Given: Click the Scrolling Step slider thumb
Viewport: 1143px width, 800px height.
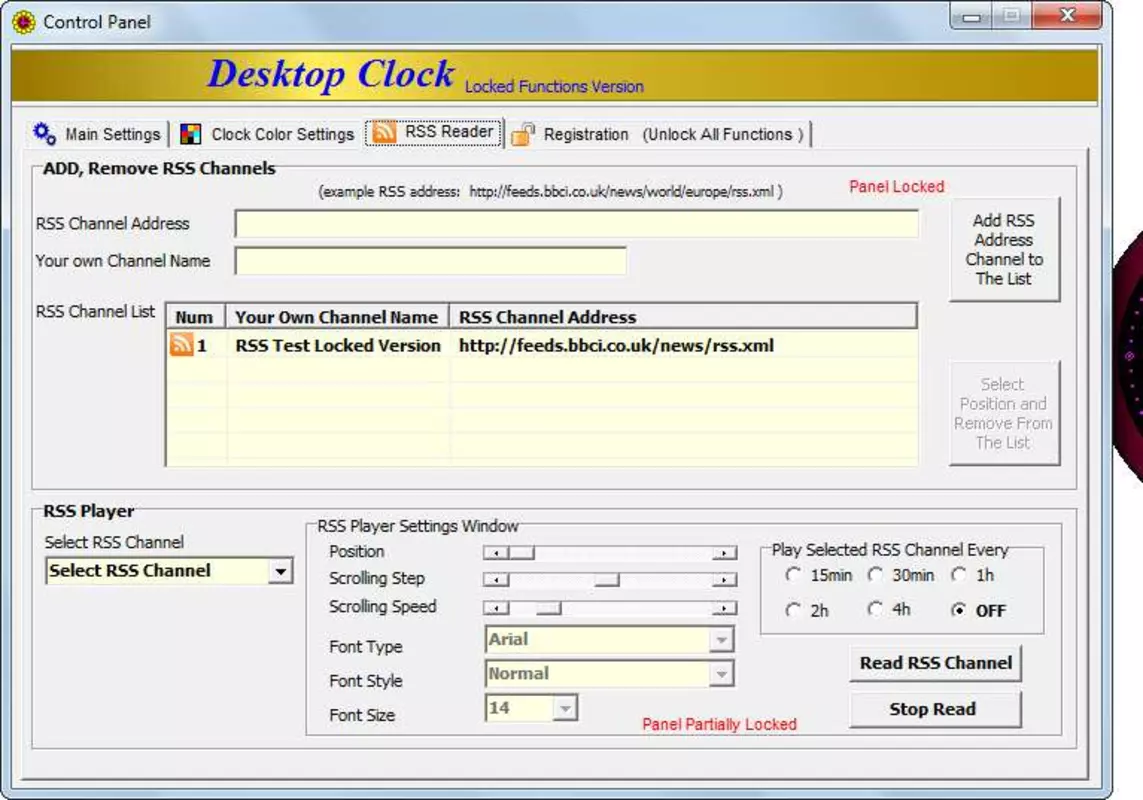Looking at the screenshot, I should click(x=606, y=580).
